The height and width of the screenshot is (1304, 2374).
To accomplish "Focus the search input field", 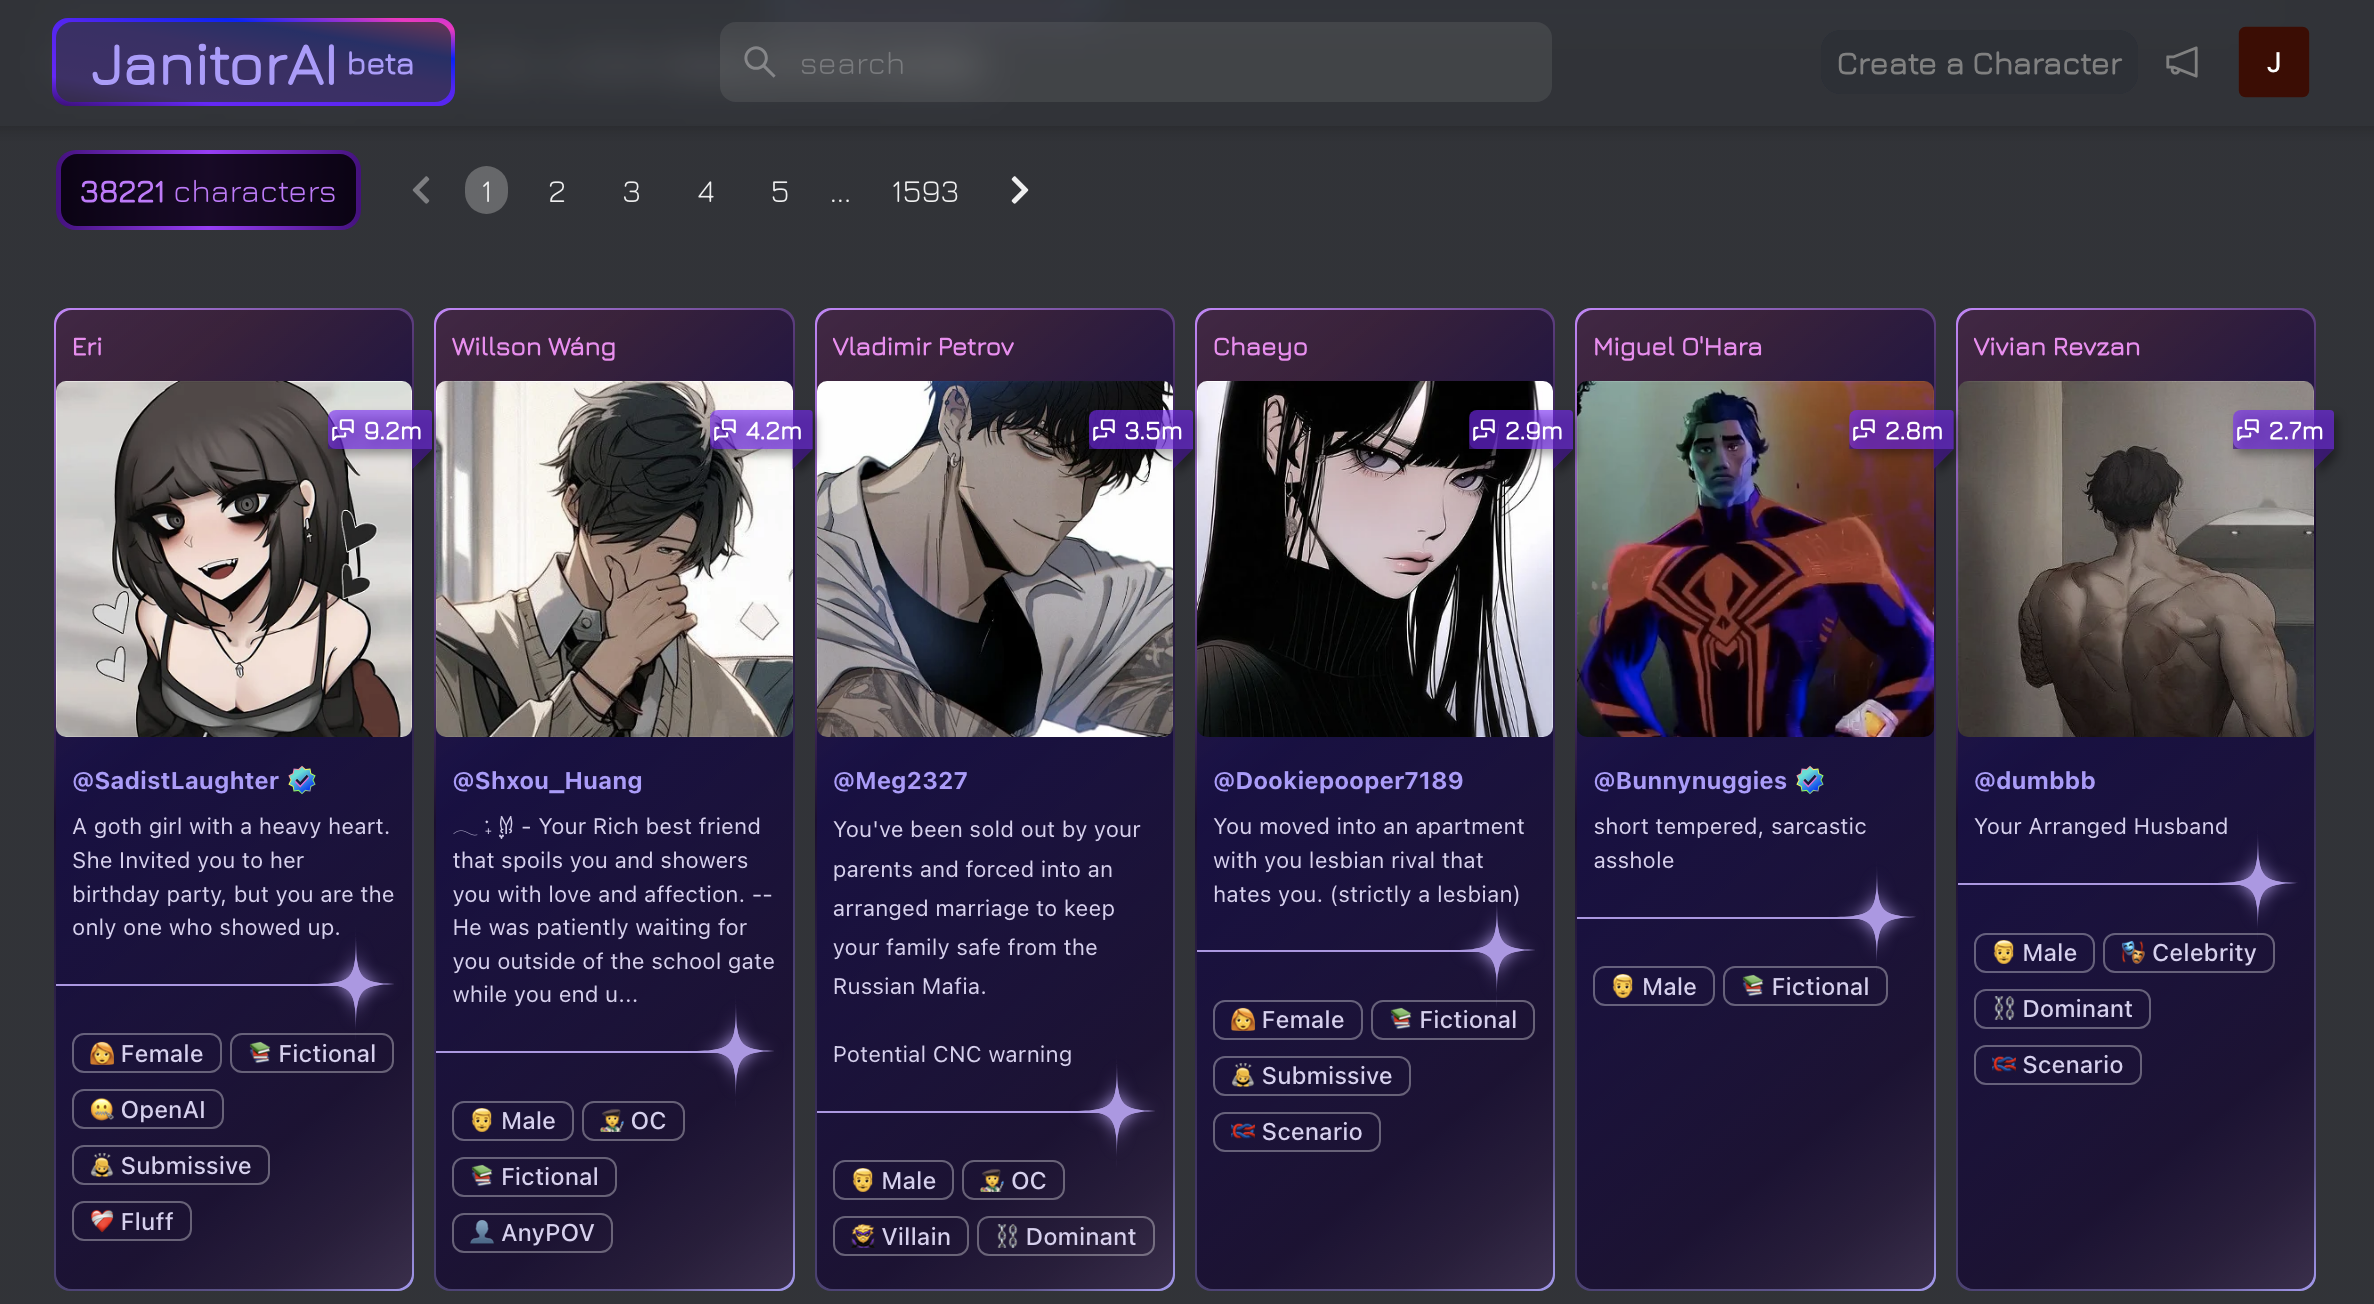I will coord(1135,62).
